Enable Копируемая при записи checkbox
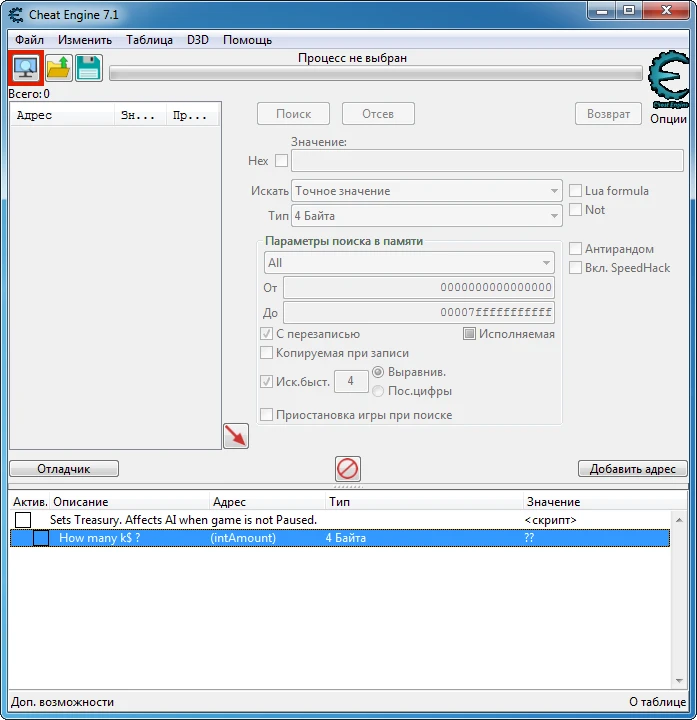697x720 pixels. point(266,353)
